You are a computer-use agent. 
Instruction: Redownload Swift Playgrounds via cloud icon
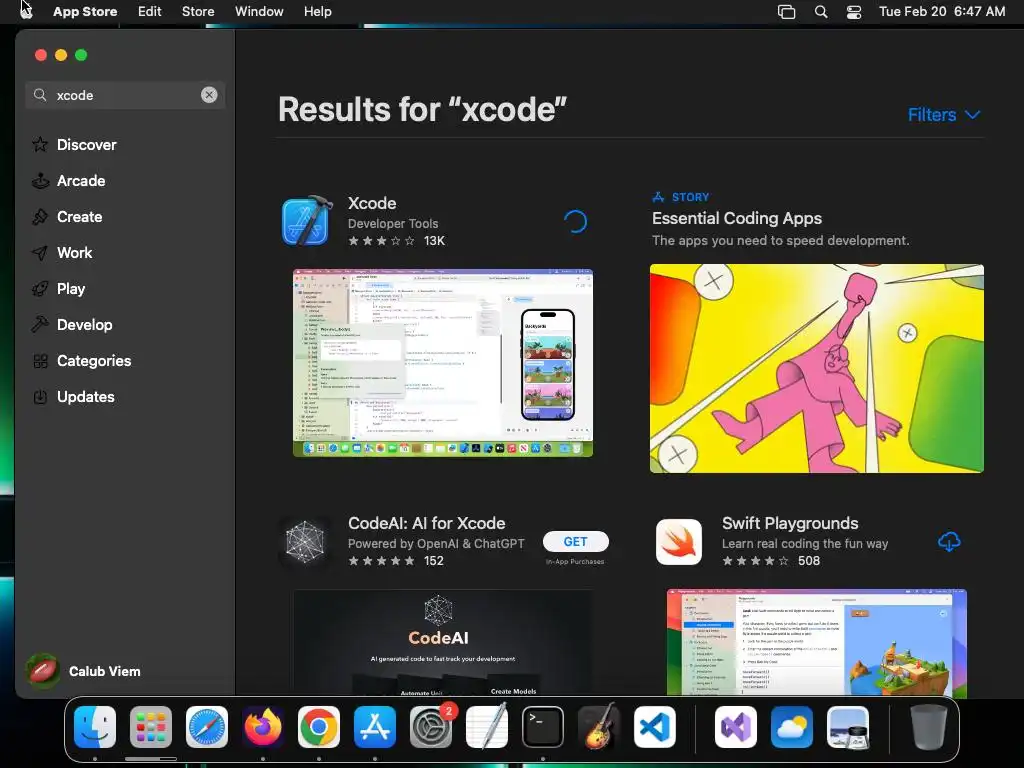click(x=949, y=541)
